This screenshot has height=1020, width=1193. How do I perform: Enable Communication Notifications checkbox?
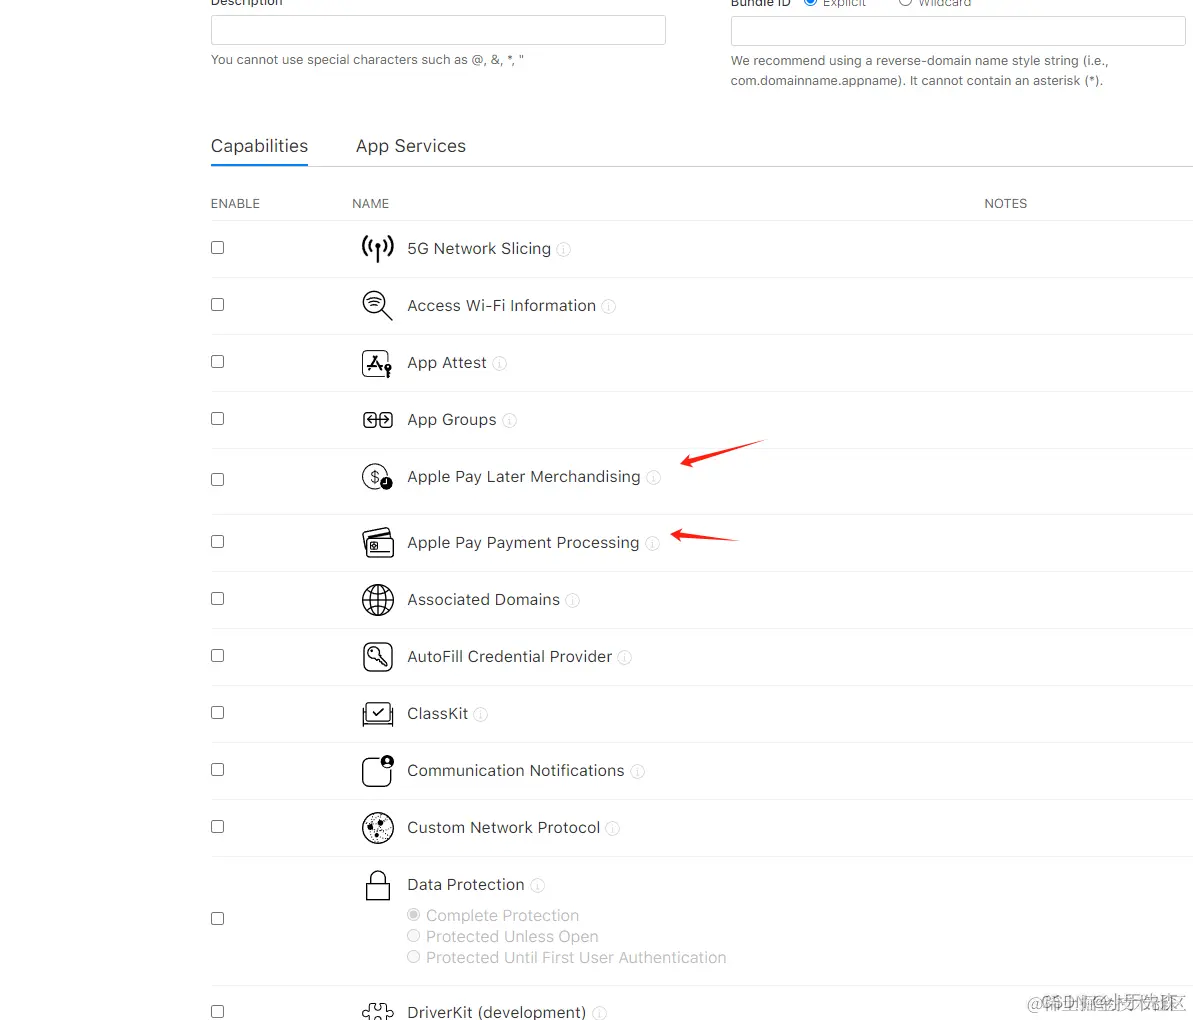pos(218,770)
